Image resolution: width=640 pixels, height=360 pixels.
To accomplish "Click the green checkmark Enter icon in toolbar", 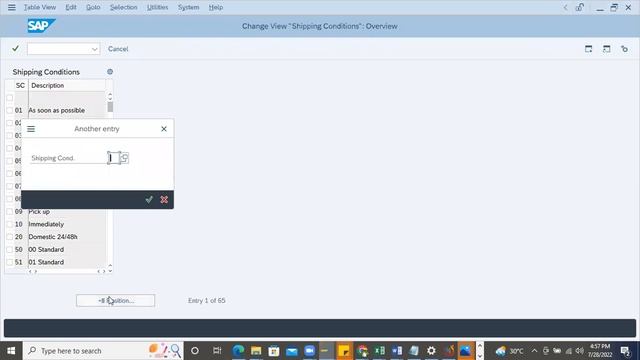I will (16, 49).
